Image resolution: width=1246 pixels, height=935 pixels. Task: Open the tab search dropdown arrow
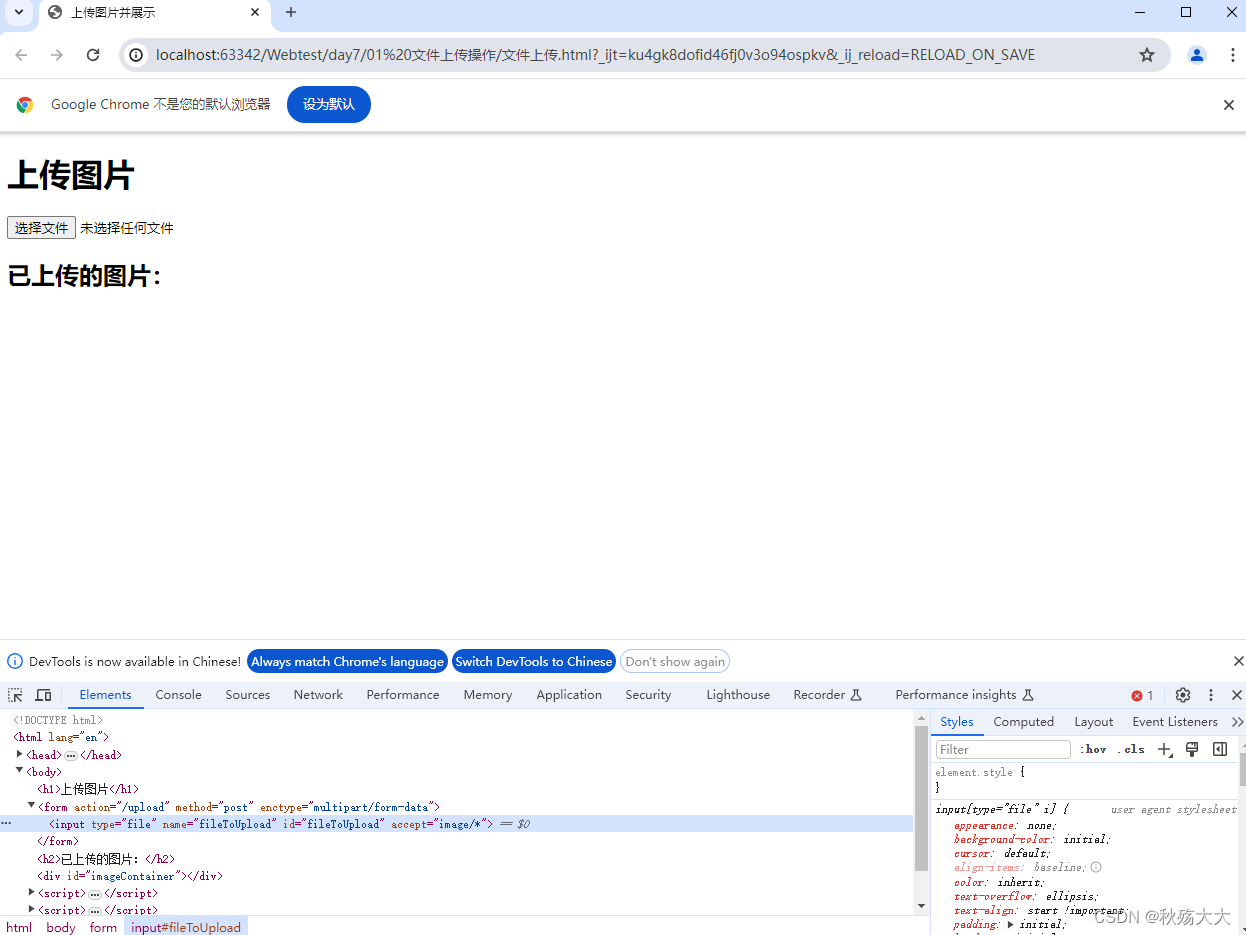tap(18, 12)
